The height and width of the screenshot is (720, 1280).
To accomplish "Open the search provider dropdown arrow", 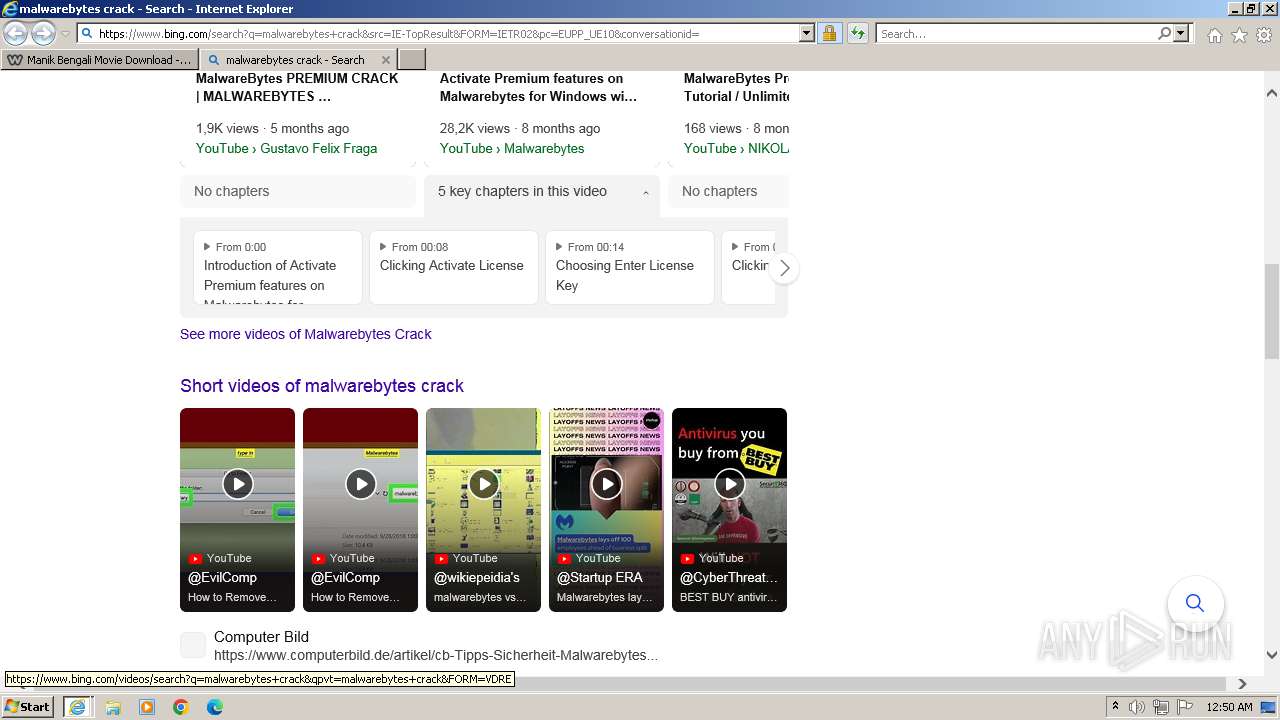I will (x=1181, y=33).
